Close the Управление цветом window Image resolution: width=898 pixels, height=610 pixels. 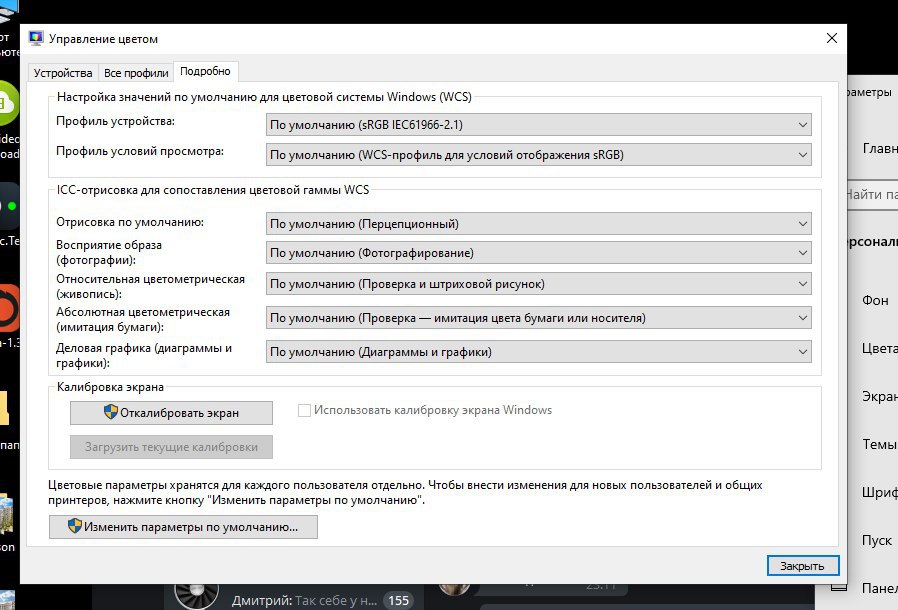[832, 38]
